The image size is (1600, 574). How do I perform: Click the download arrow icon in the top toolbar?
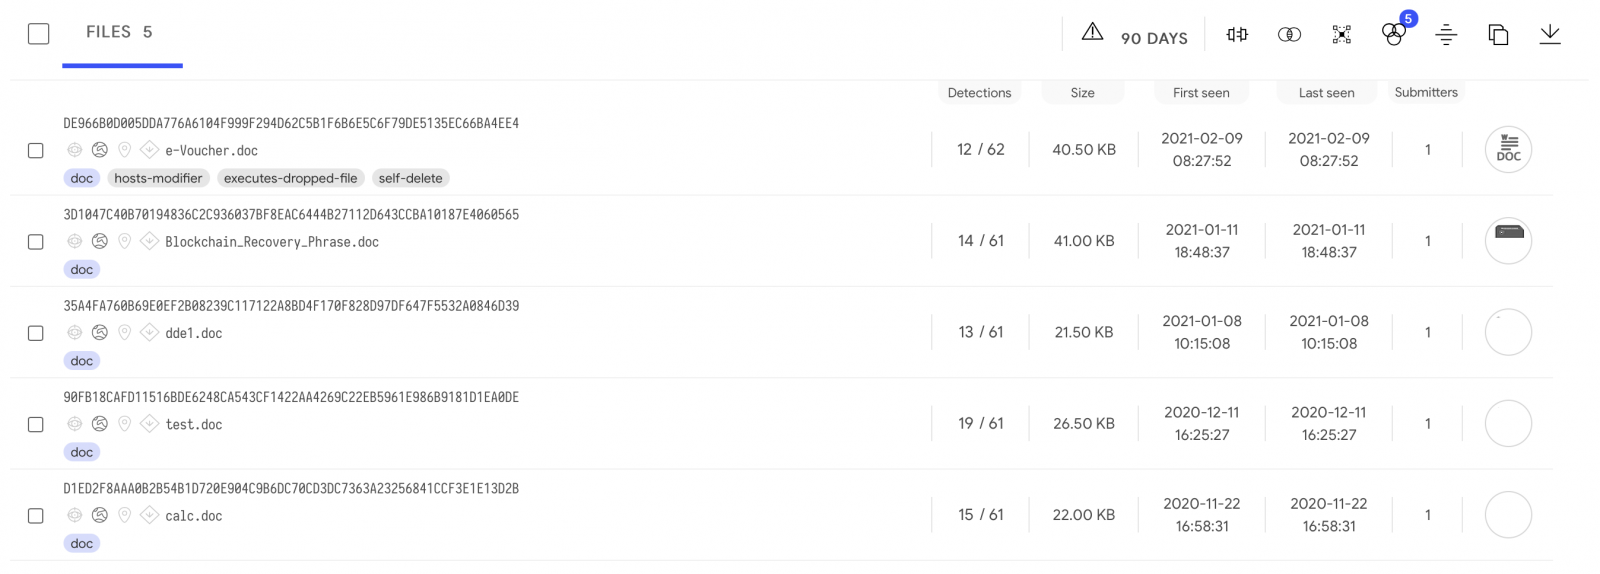1549,35
